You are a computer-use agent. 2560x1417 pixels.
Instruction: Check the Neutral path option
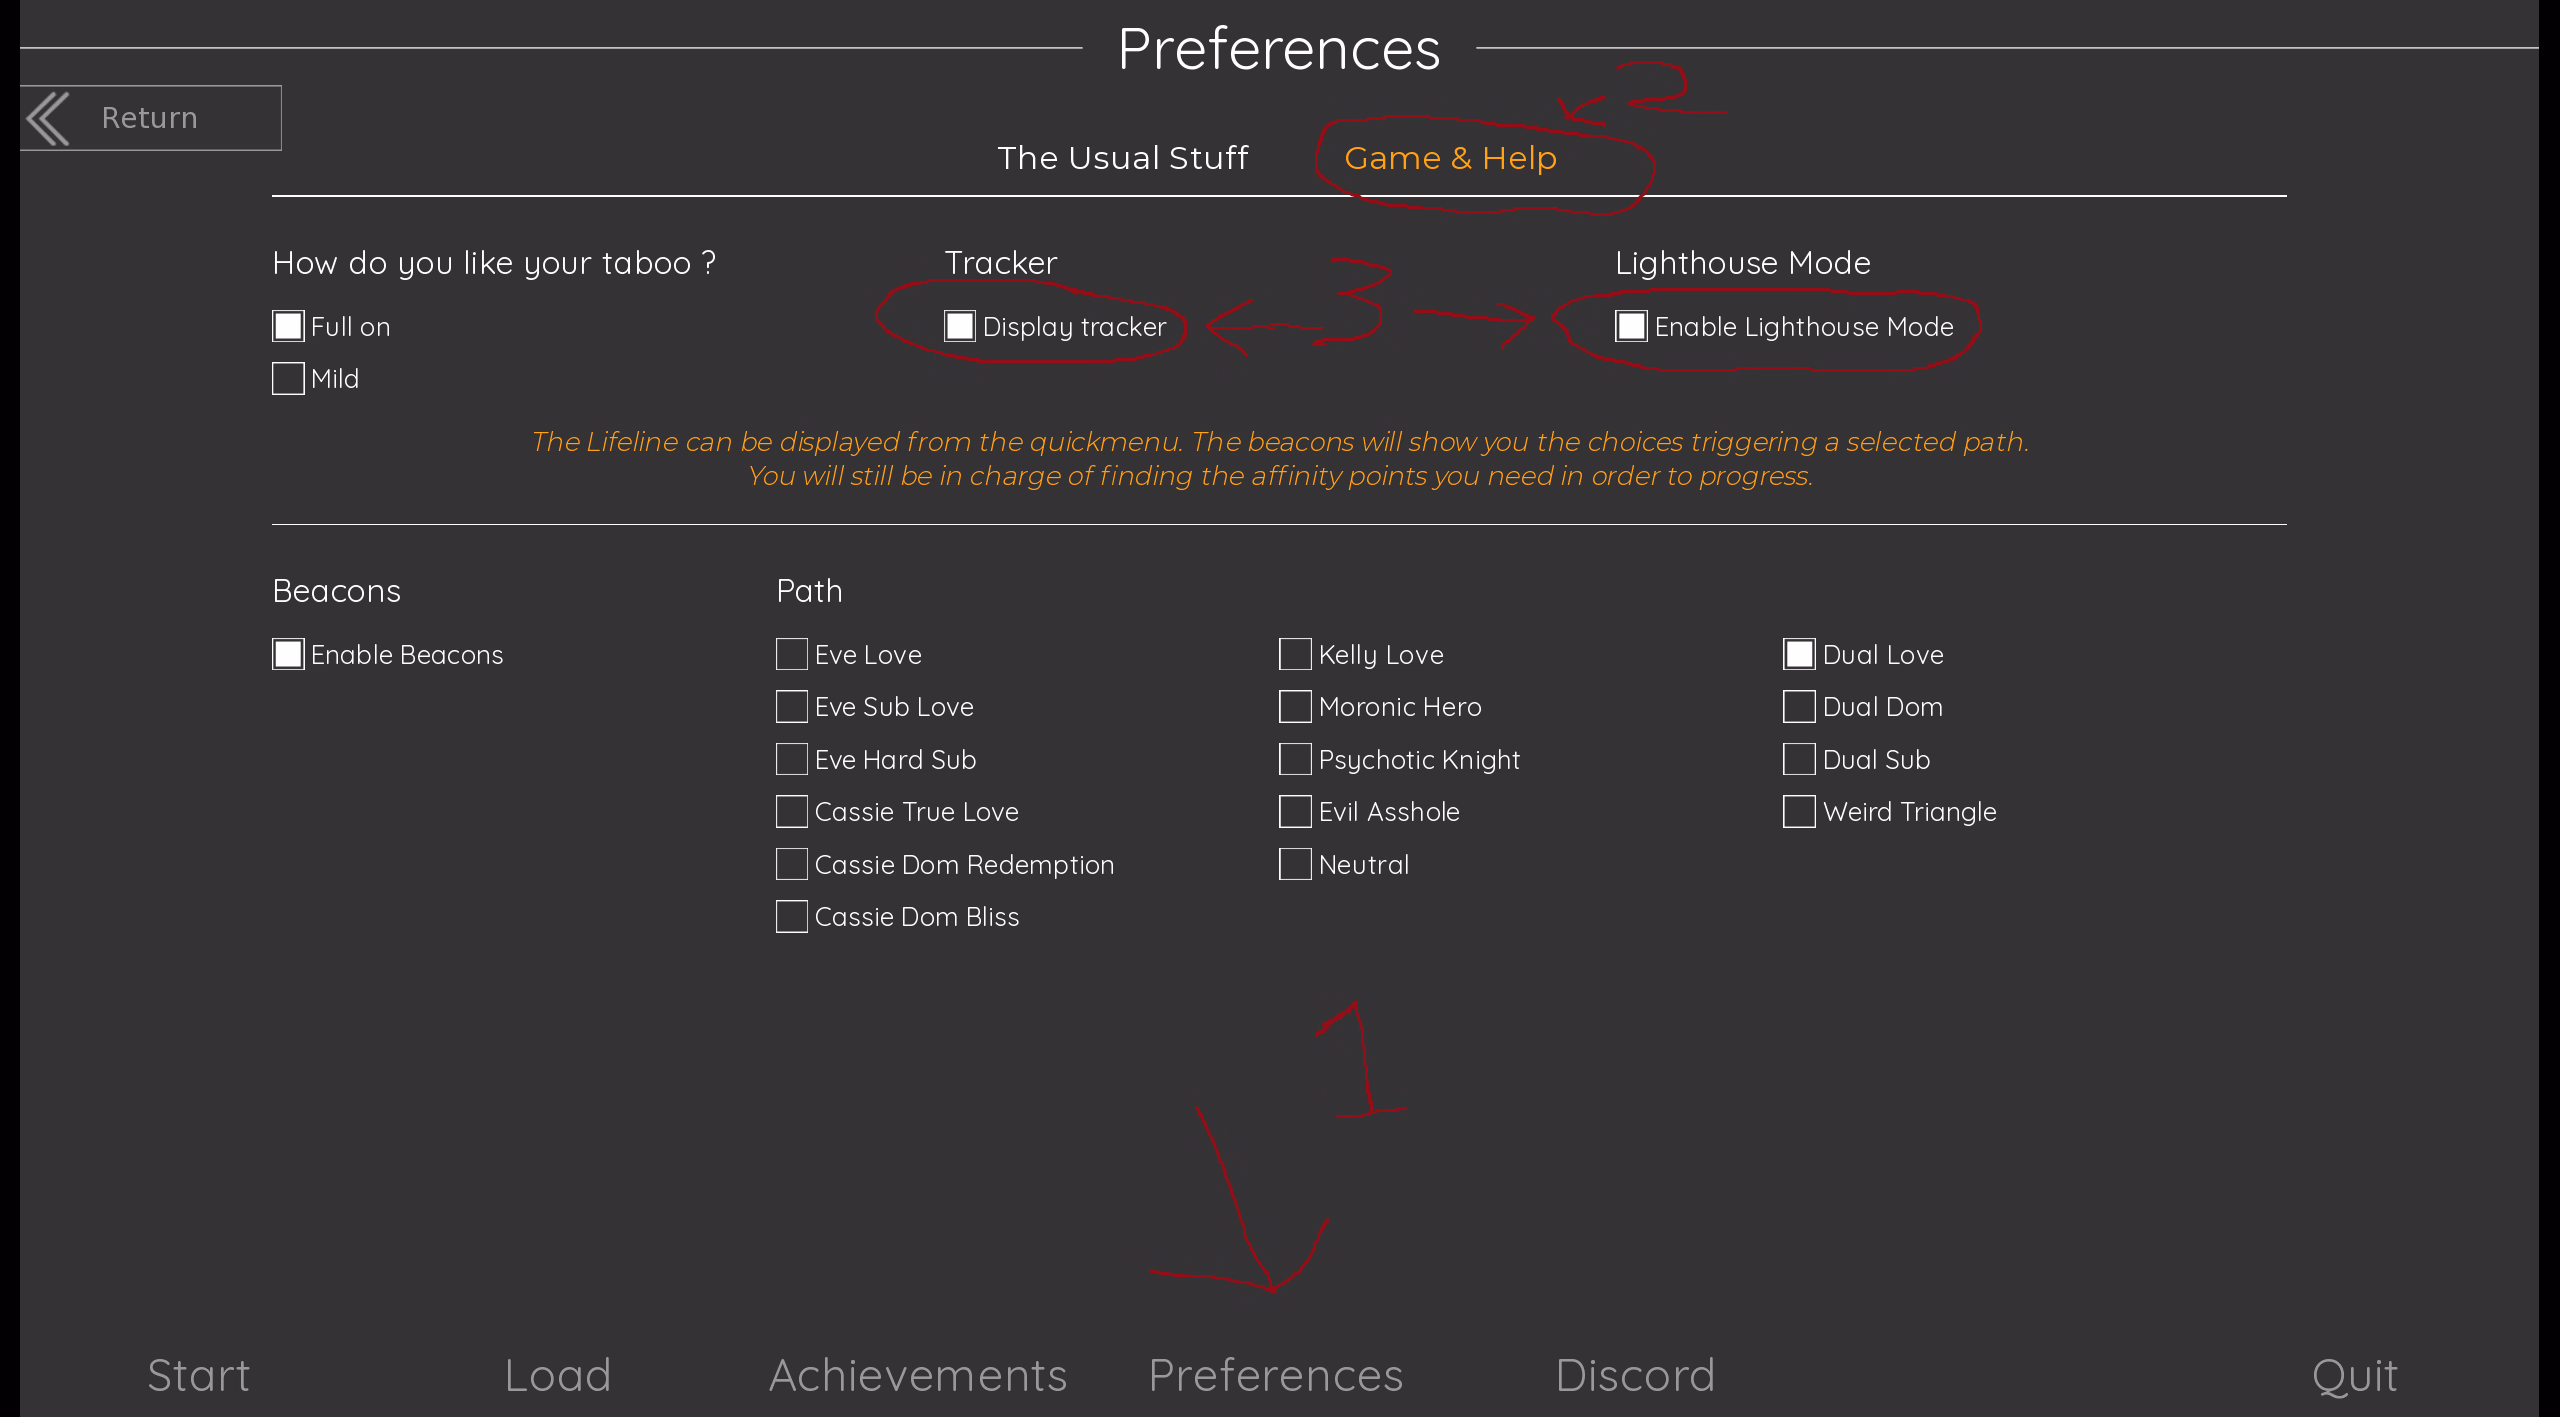coord(1295,864)
